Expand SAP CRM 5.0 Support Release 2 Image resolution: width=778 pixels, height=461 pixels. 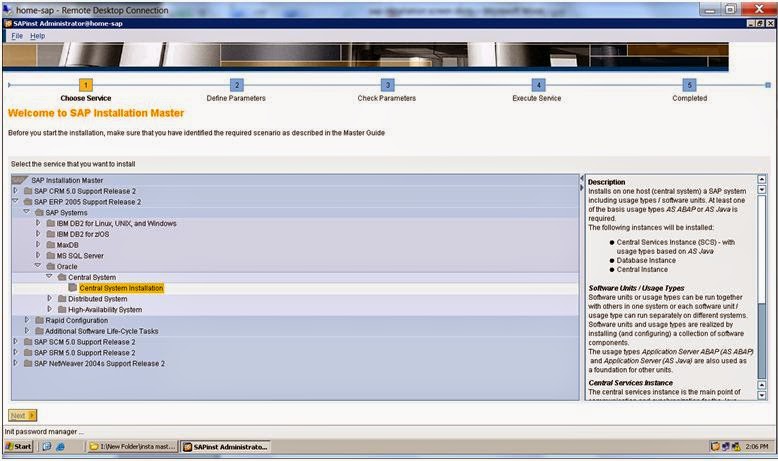coord(15,191)
